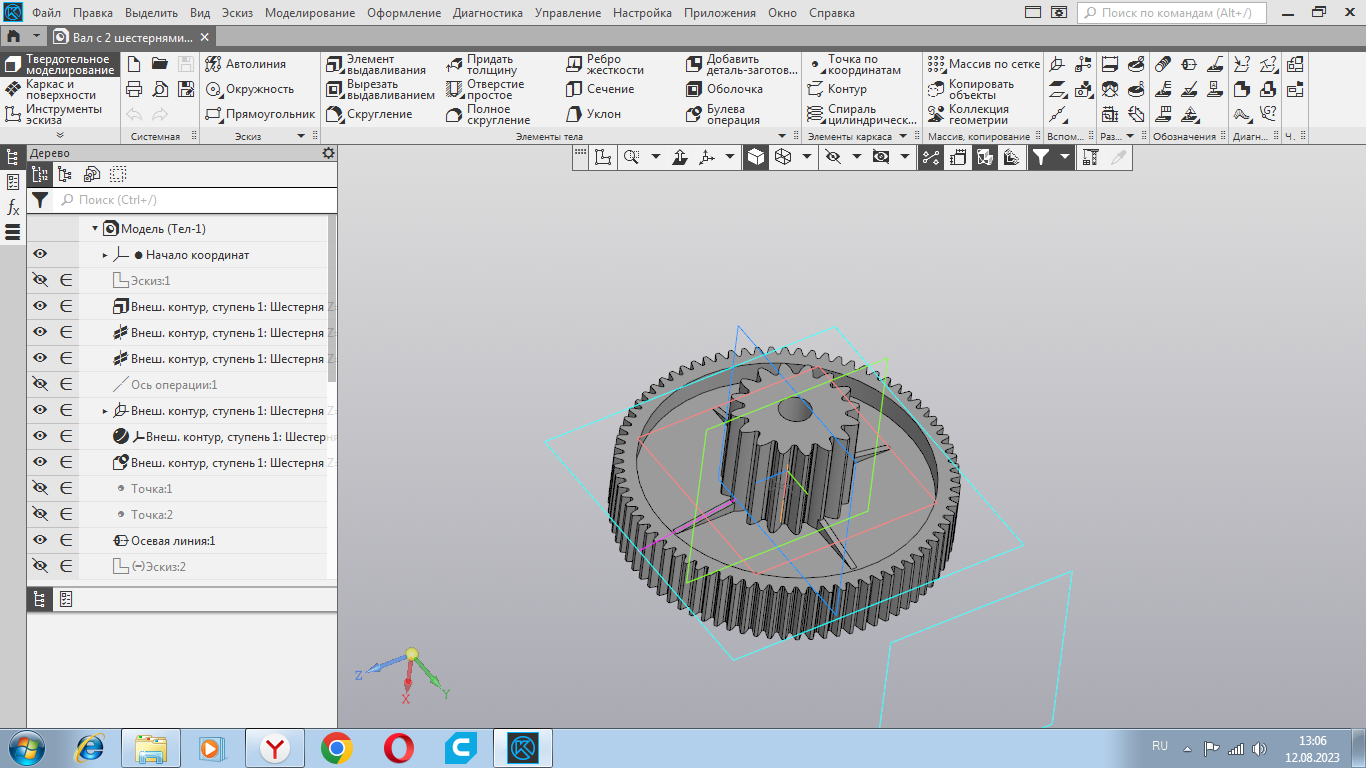Click the Массив по сетке pattern tool
The width and height of the screenshot is (1366, 768).
tap(983, 64)
